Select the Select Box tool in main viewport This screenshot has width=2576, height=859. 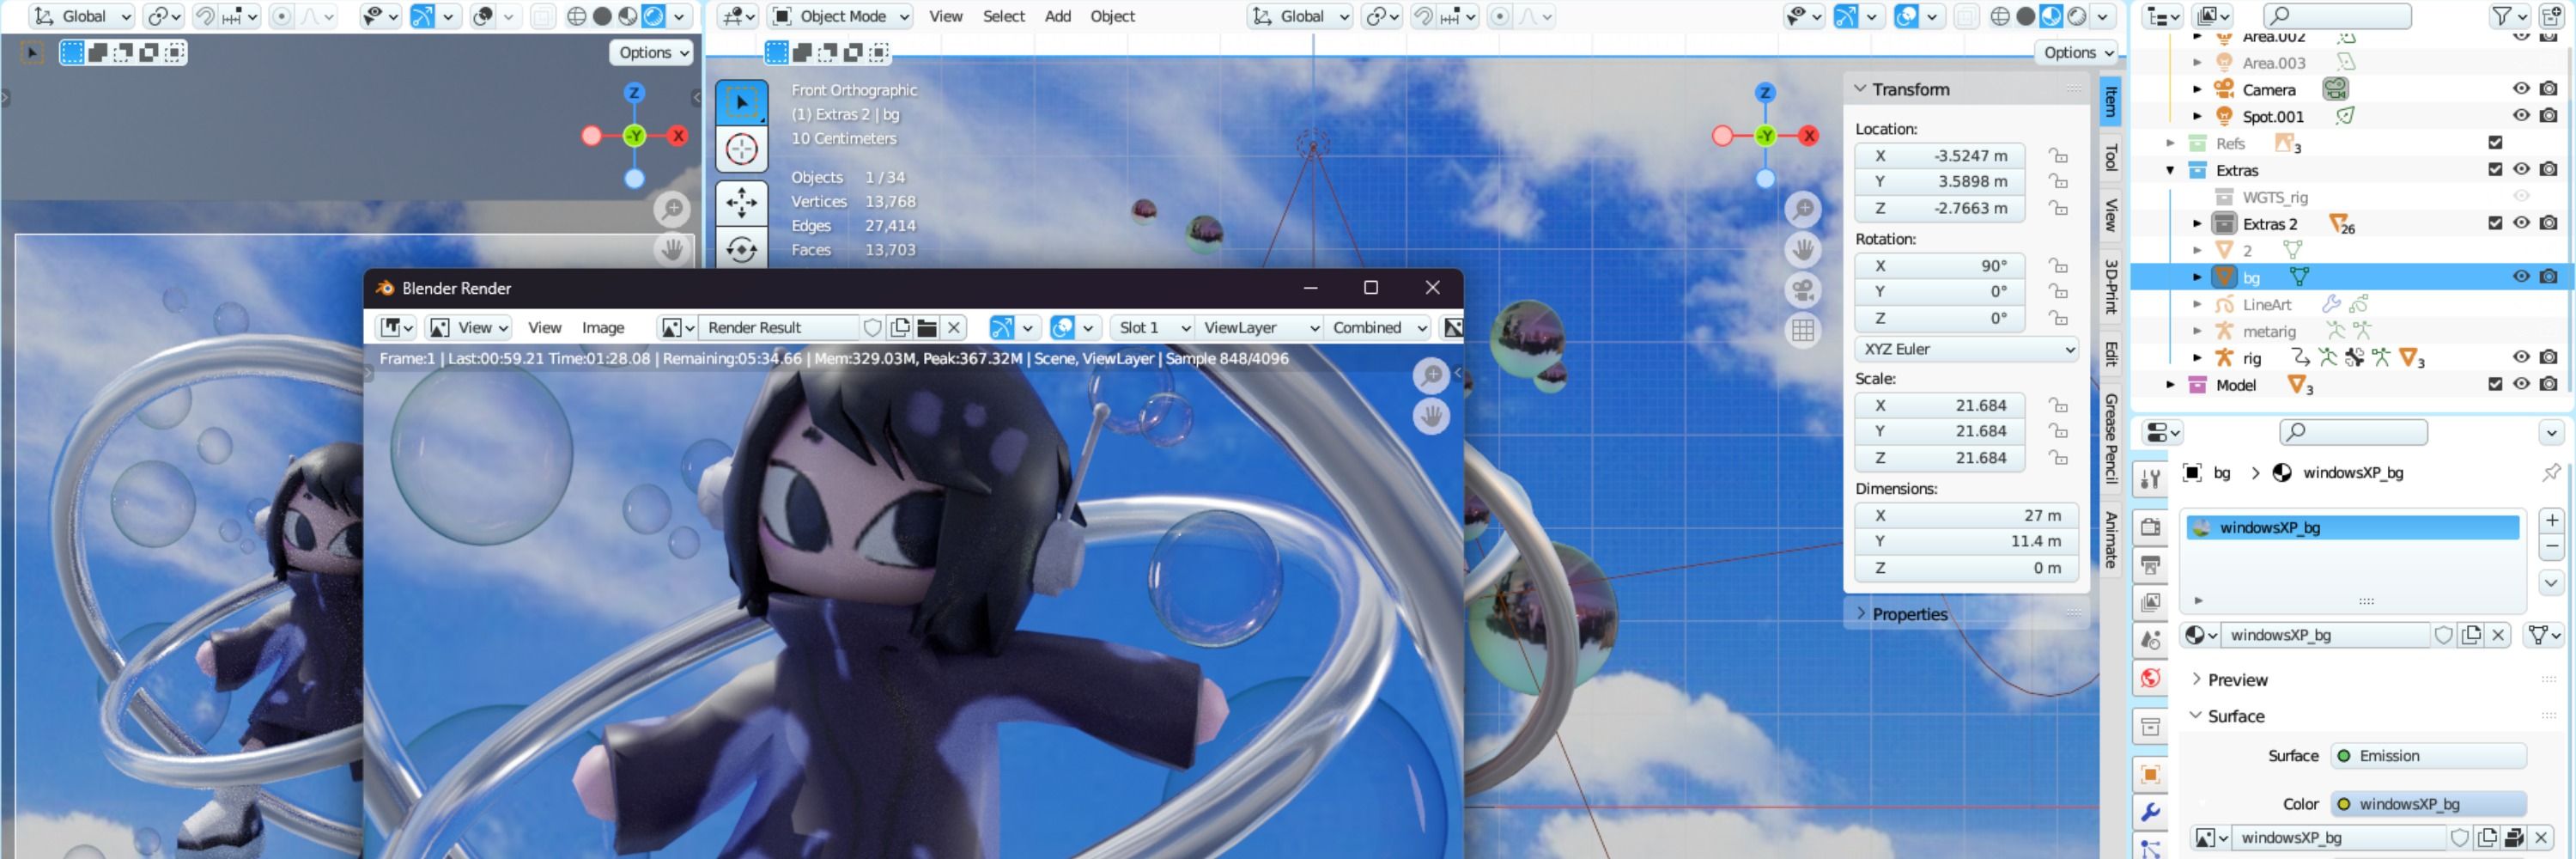(741, 102)
